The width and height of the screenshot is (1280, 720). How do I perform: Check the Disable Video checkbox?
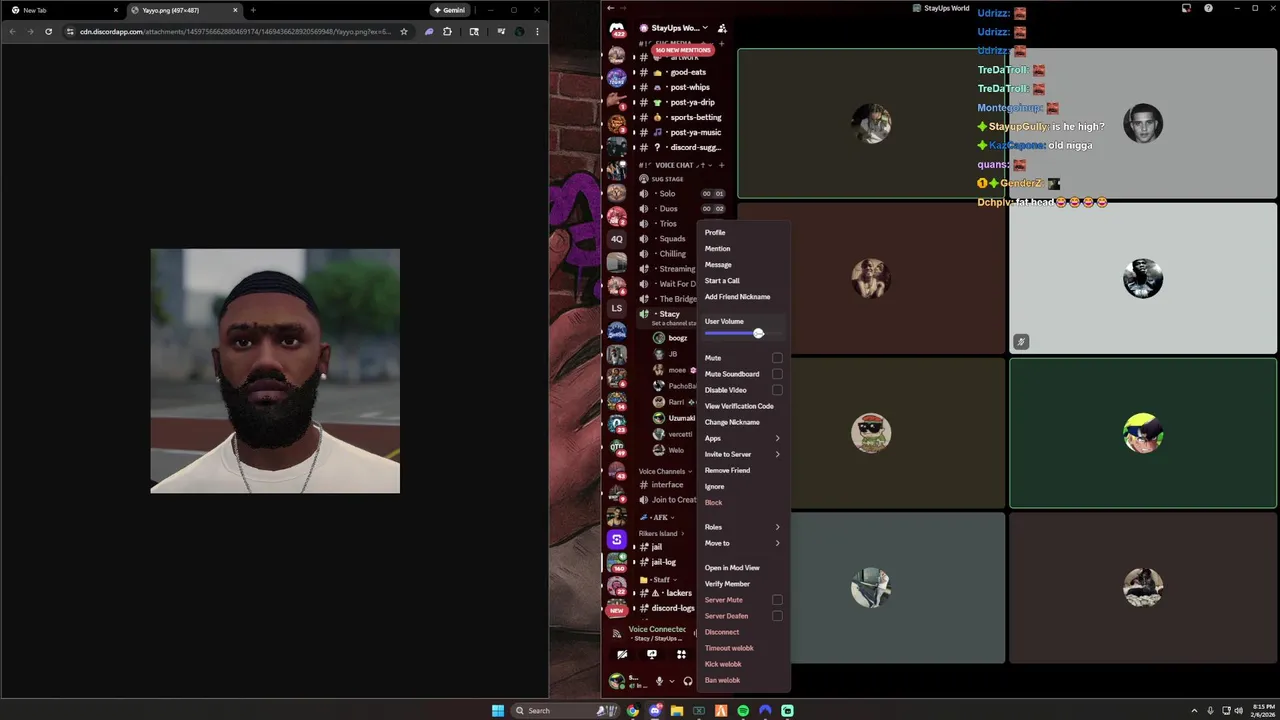(777, 390)
